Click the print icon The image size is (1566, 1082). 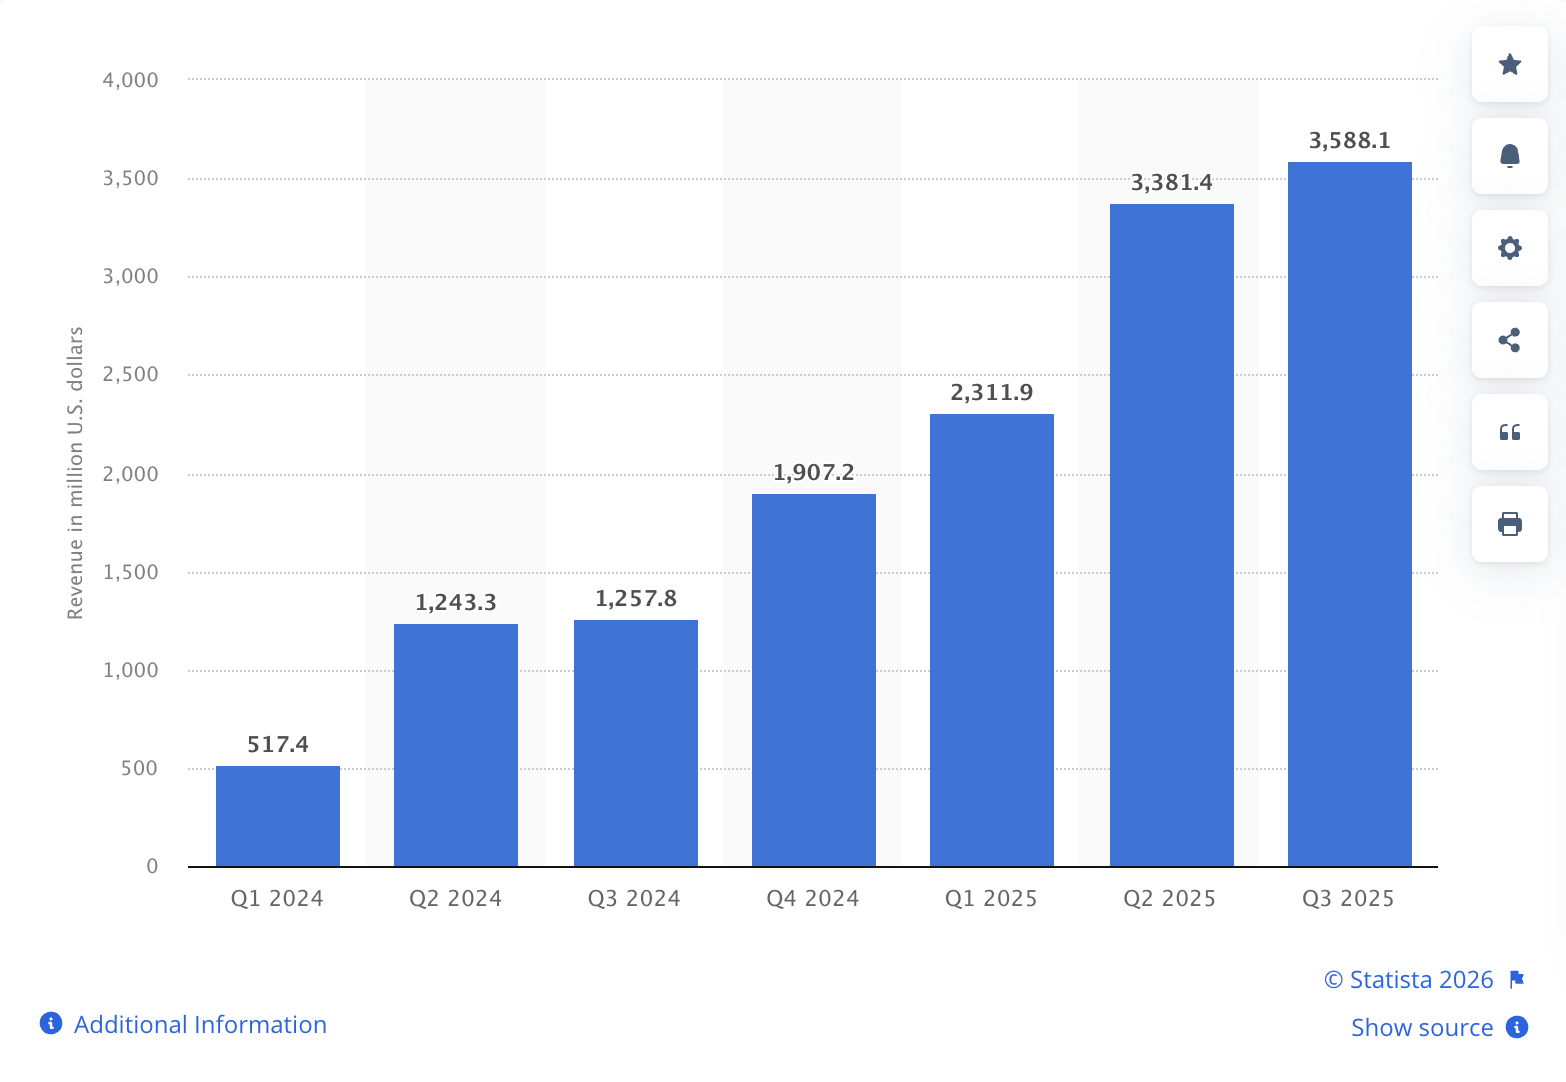click(x=1509, y=524)
